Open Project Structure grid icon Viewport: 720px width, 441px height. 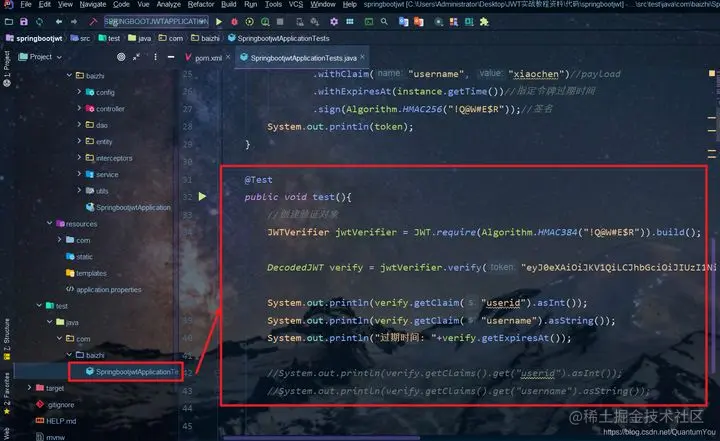pyautogui.click(x=349, y=22)
